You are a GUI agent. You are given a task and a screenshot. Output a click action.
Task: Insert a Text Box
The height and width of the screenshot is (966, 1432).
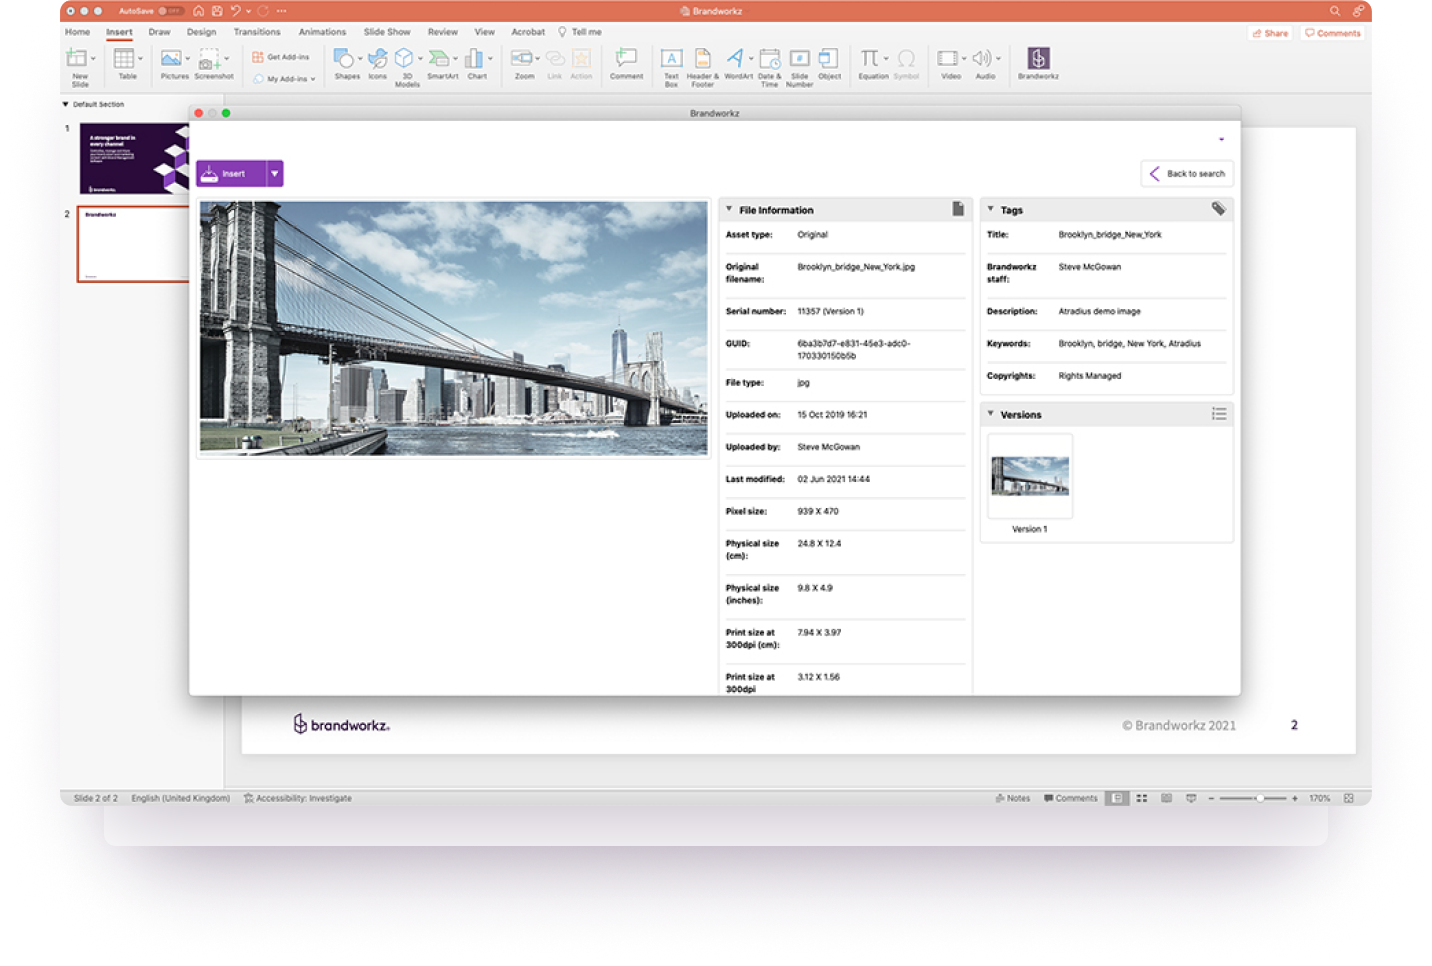(671, 66)
